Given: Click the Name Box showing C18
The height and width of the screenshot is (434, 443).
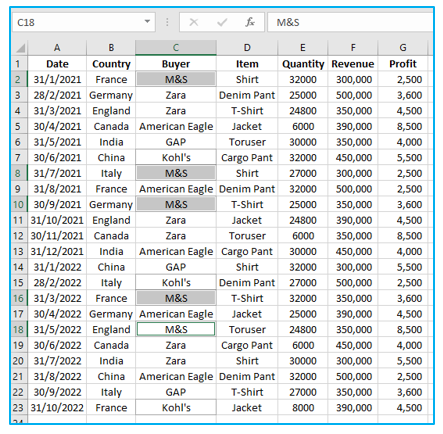Looking at the screenshot, I should pos(84,22).
